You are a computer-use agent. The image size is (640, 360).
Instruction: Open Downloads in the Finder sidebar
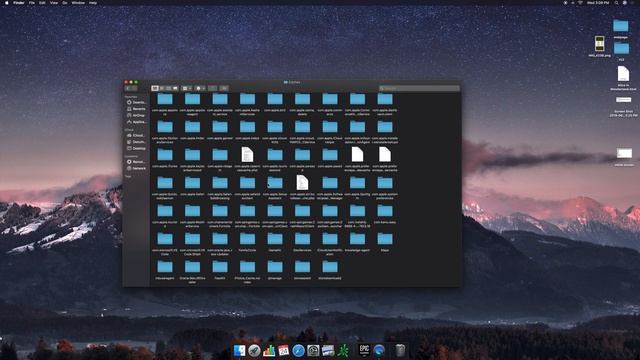click(x=136, y=102)
